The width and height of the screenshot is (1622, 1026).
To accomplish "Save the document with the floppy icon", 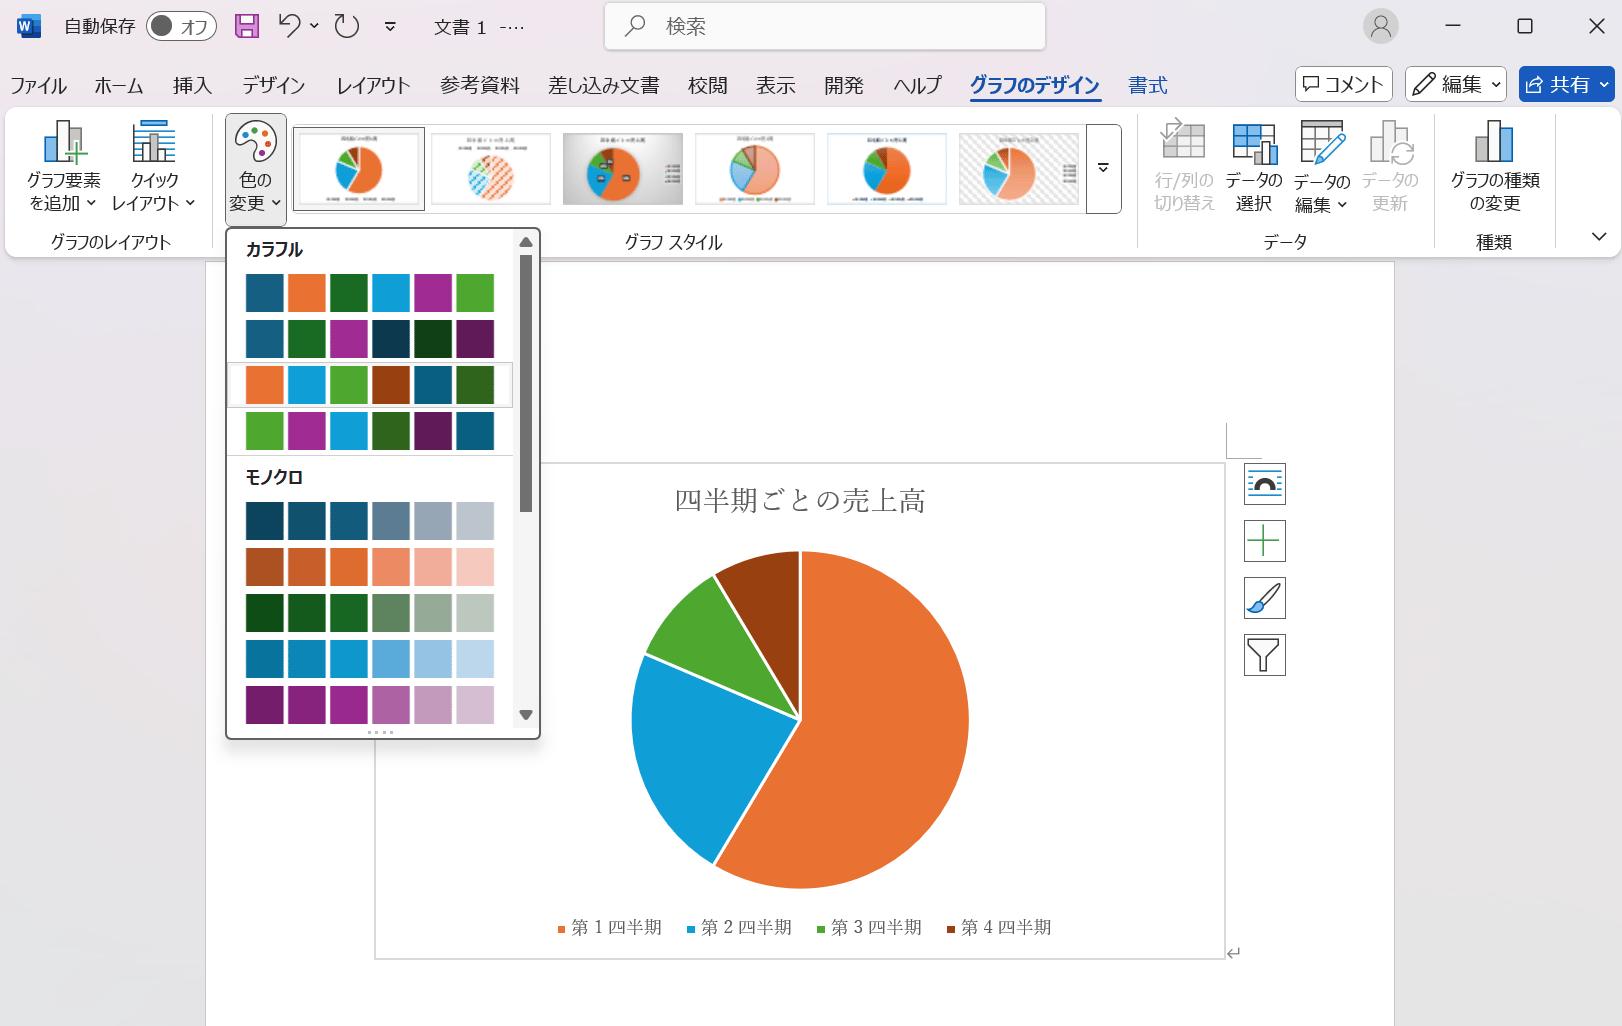I will click(x=247, y=27).
